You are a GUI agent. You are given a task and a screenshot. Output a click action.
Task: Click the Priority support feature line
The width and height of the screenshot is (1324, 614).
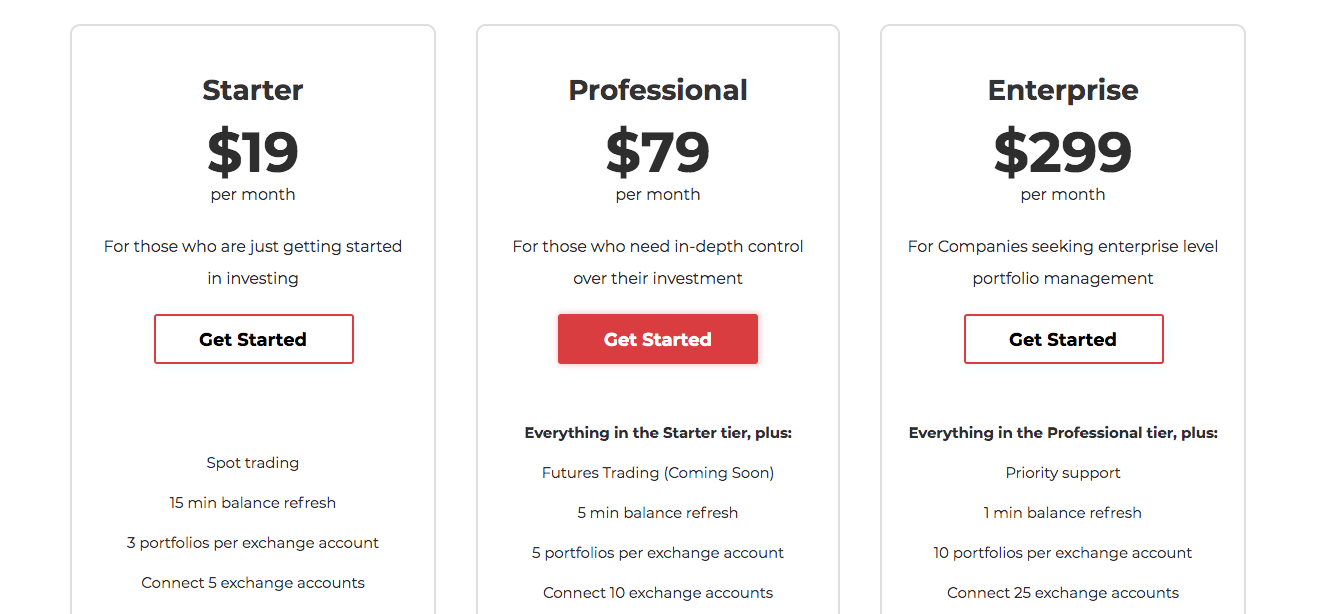tap(1063, 473)
